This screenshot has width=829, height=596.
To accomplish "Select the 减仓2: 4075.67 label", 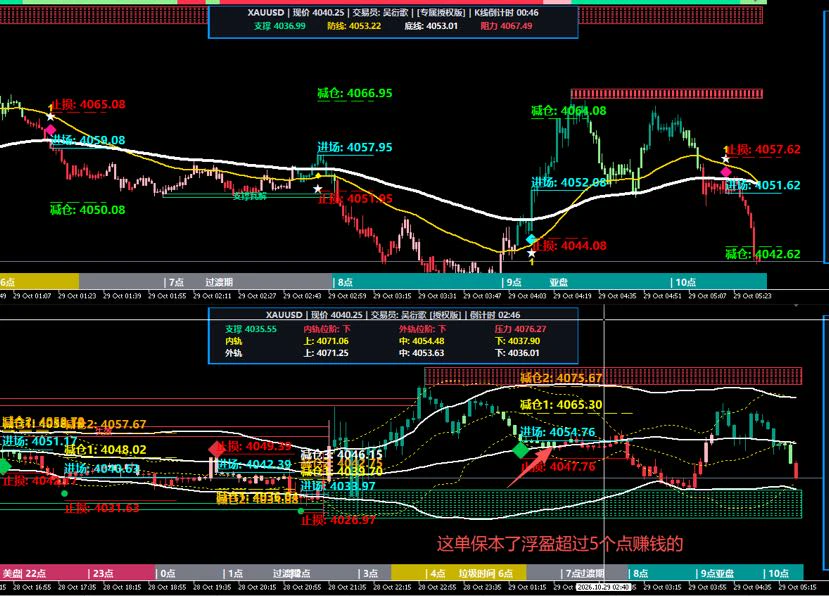I will [x=561, y=378].
